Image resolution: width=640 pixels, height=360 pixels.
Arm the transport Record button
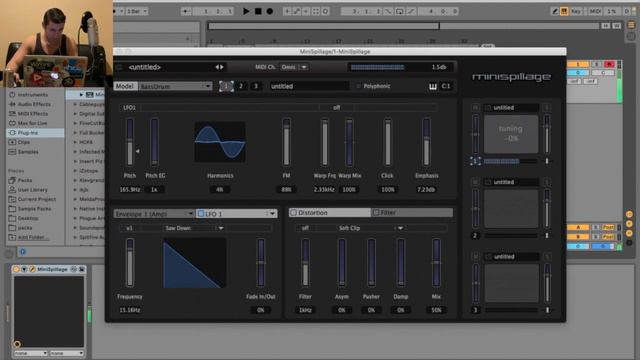(269, 11)
